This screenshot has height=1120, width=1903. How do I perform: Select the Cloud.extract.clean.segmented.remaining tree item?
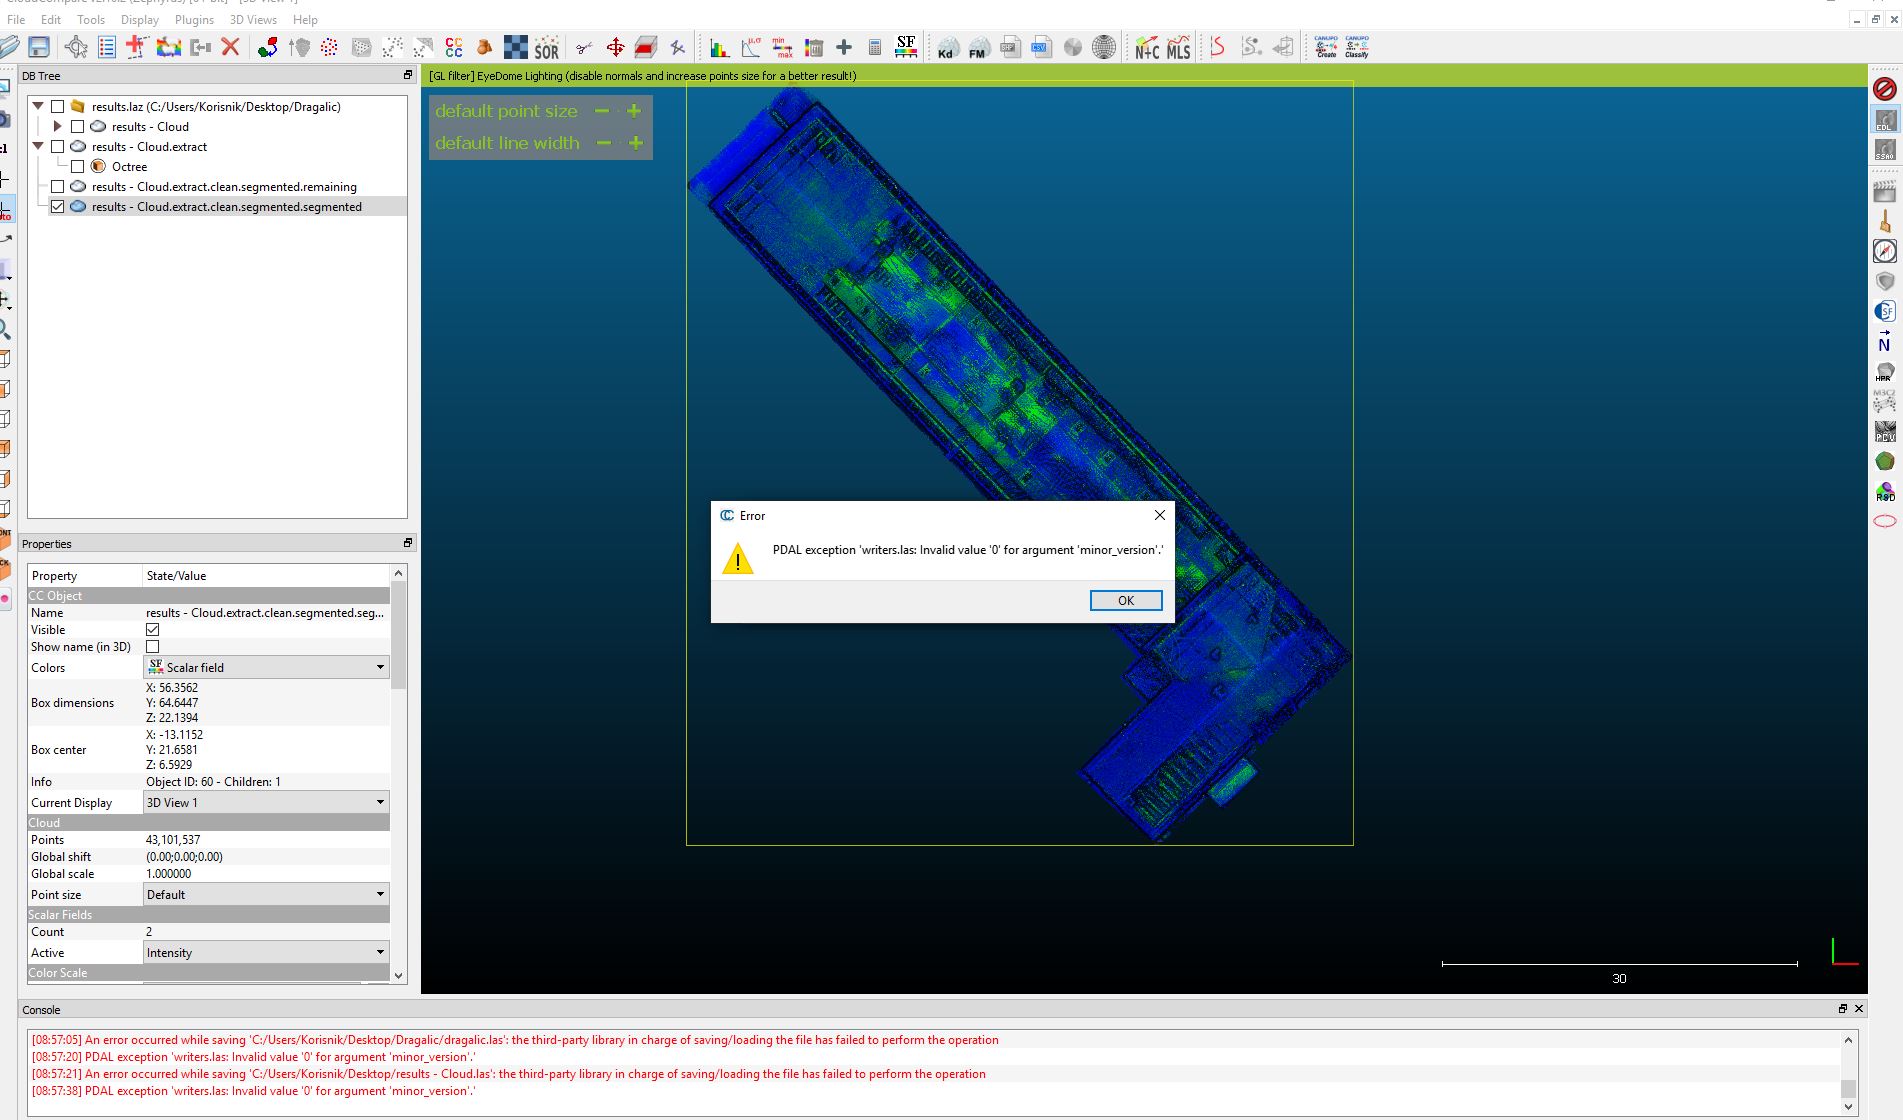tap(224, 187)
